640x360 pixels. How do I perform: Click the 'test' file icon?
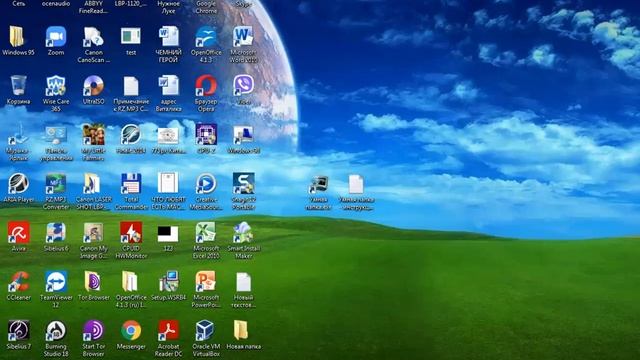coord(131,37)
